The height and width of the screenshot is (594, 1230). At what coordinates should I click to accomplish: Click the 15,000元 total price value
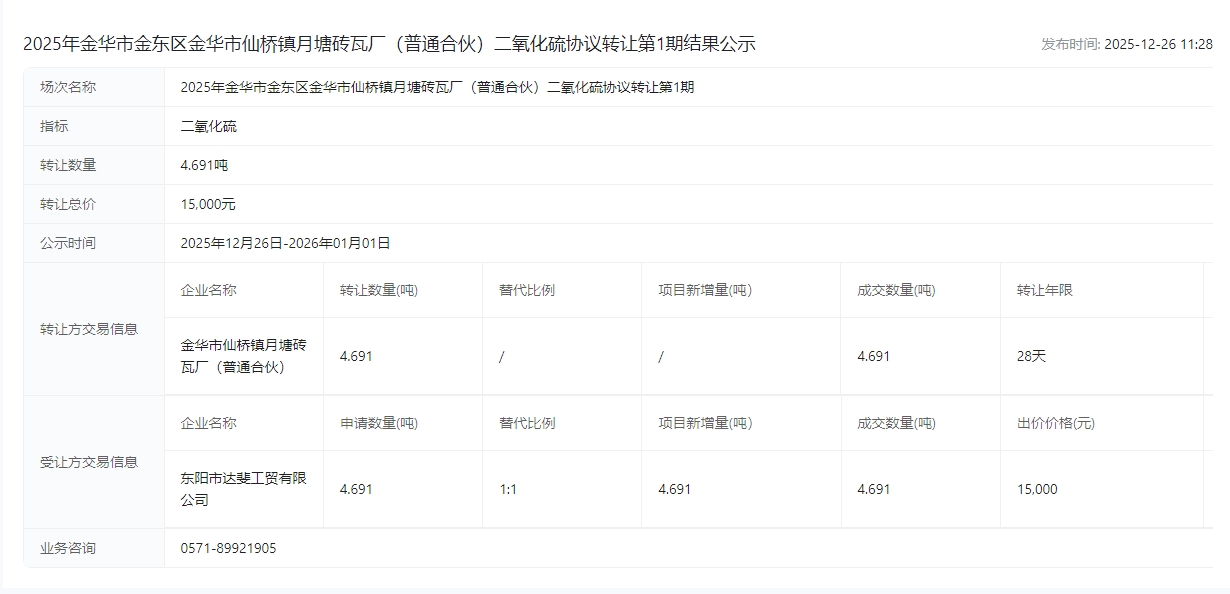208,204
